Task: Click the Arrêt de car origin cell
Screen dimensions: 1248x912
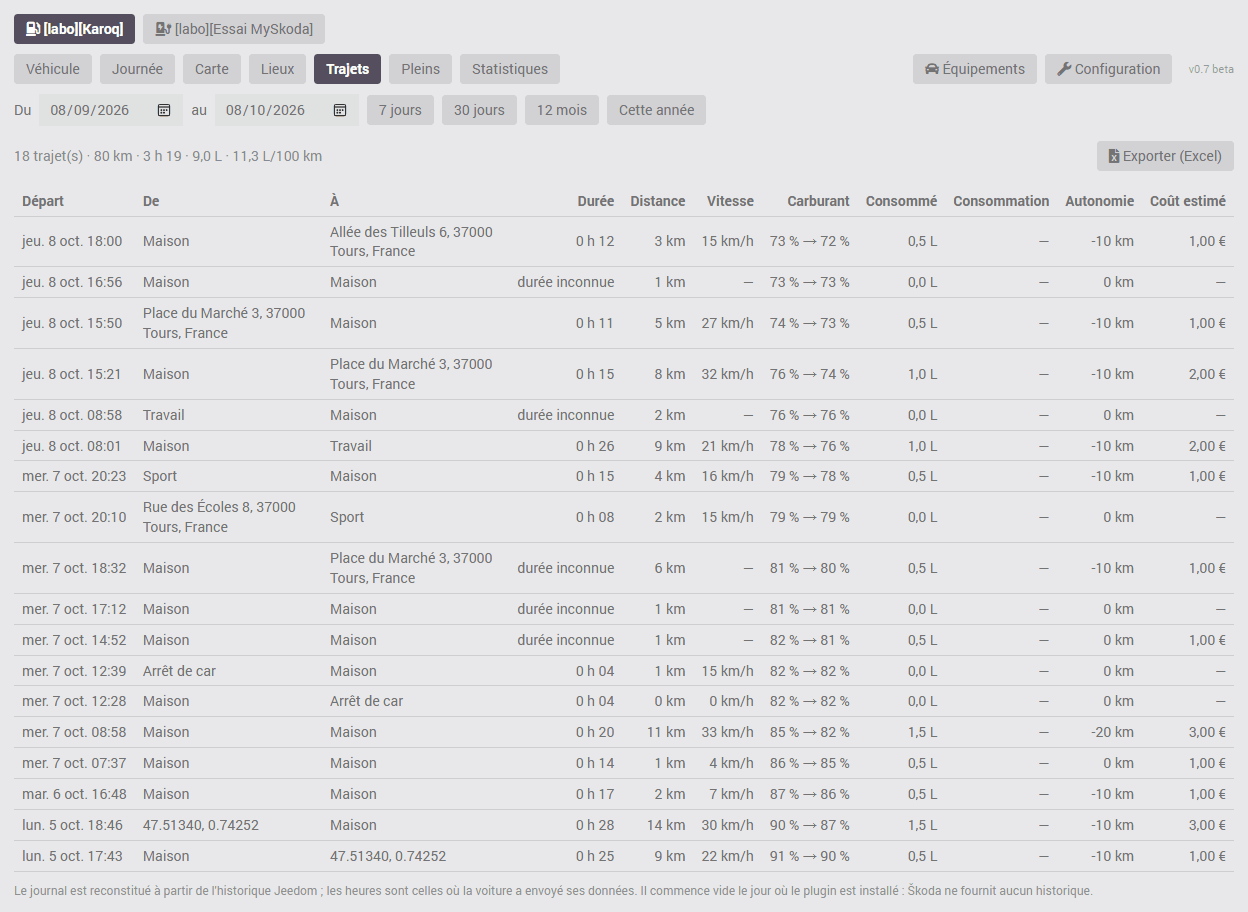Action: (x=179, y=671)
